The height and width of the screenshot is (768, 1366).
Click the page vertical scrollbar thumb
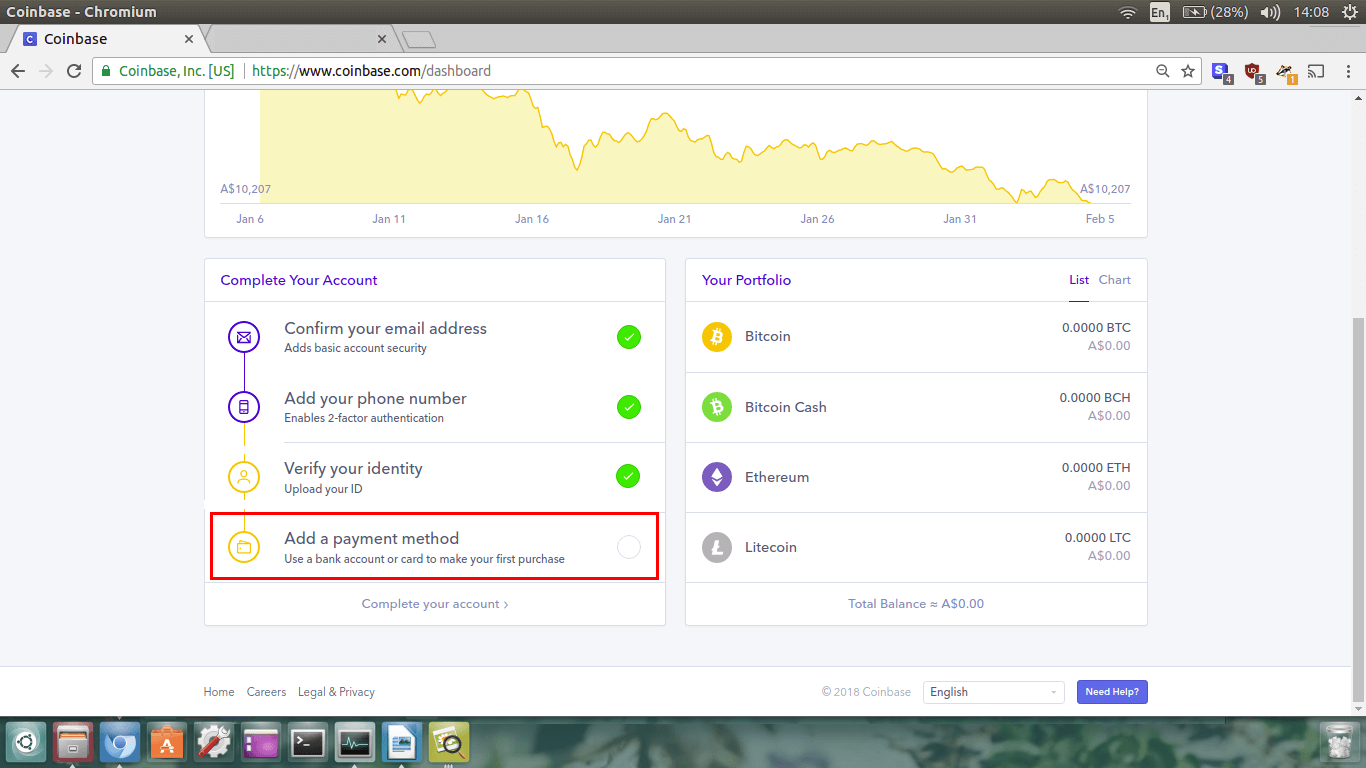click(1358, 510)
